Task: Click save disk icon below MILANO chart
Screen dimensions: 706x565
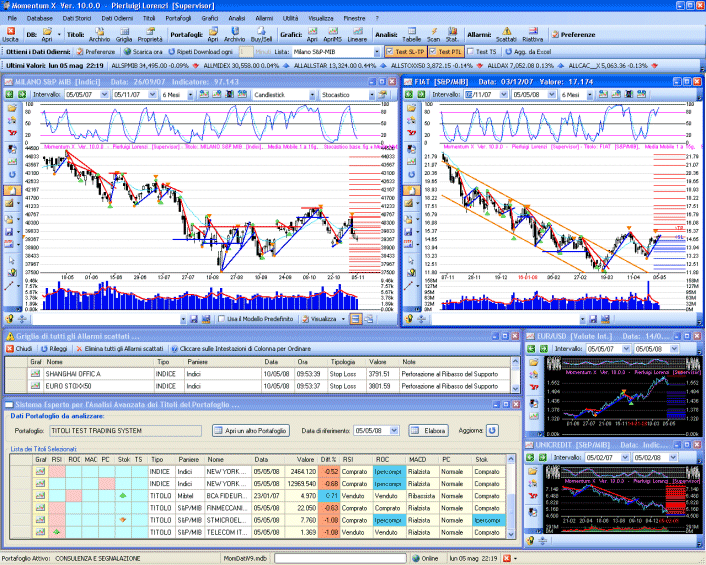Action: pyautogui.click(x=194, y=319)
